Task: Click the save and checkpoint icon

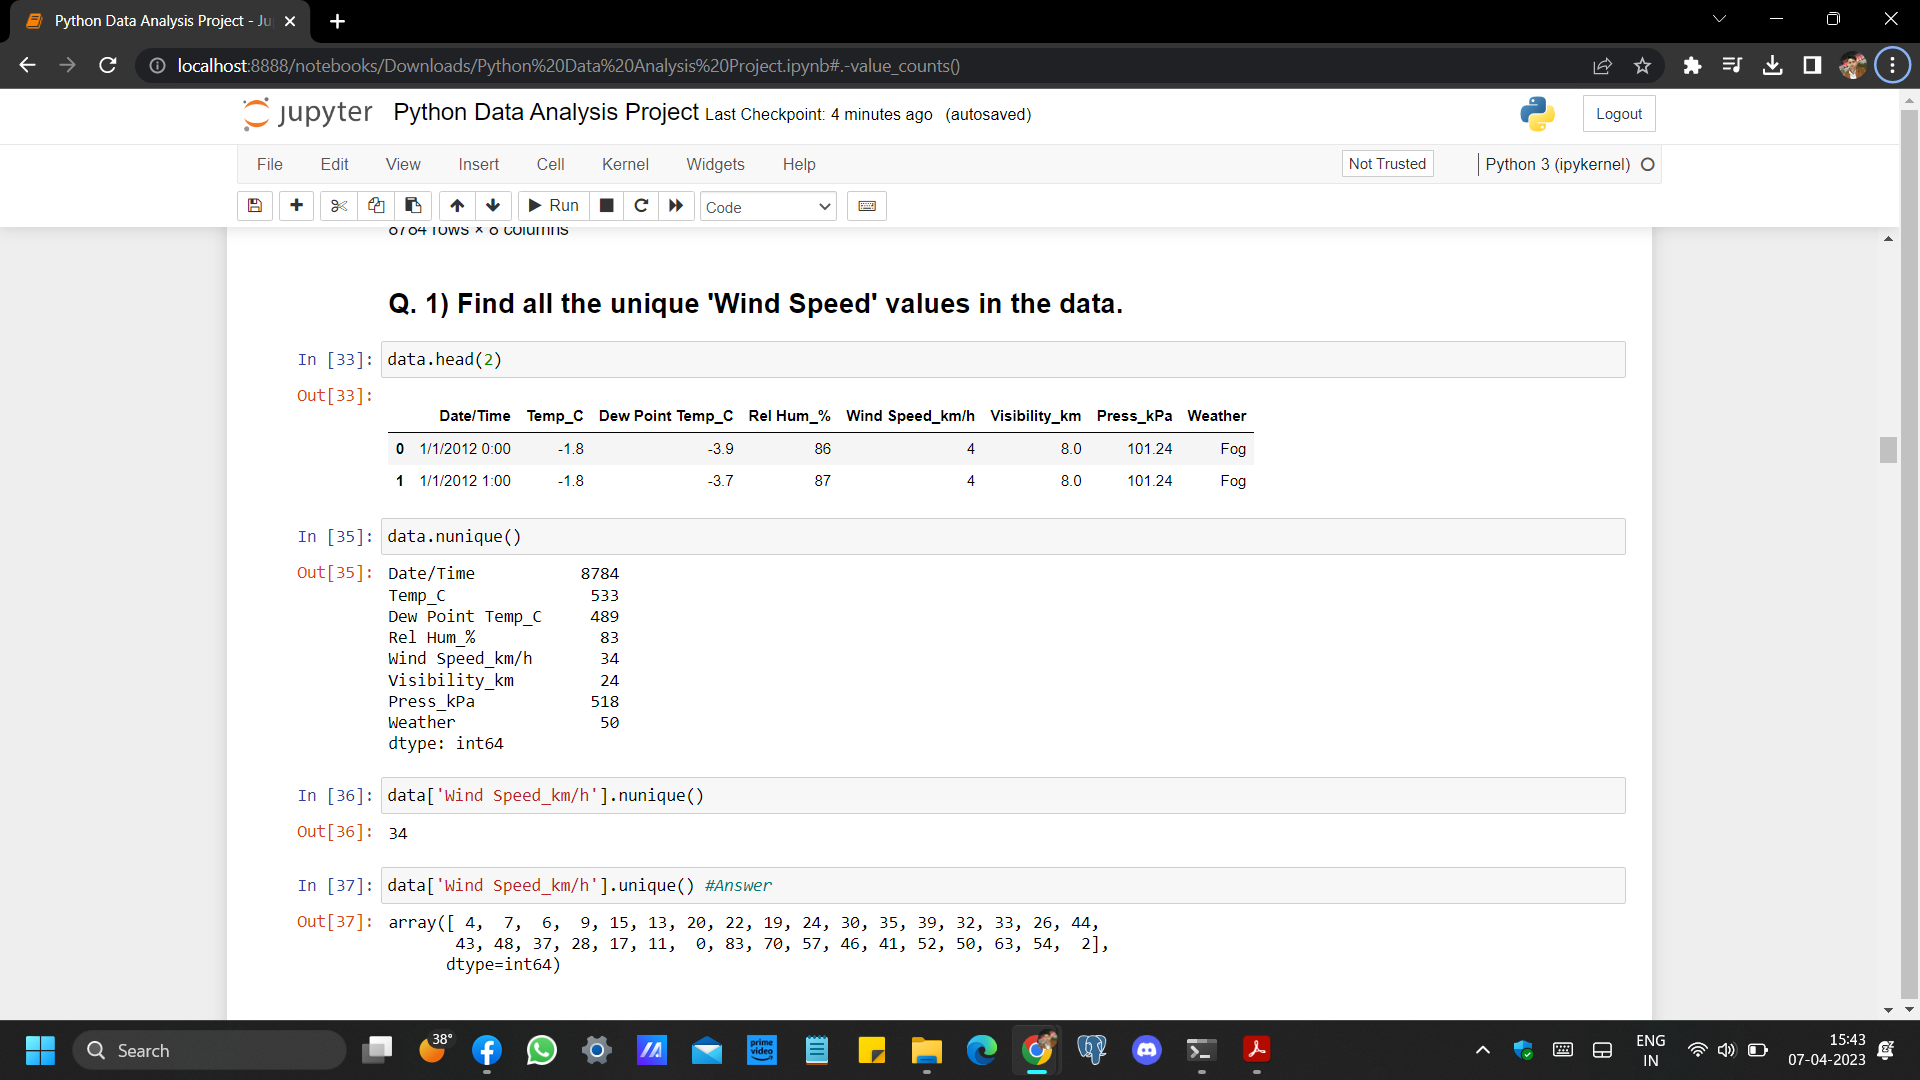Action: point(255,206)
